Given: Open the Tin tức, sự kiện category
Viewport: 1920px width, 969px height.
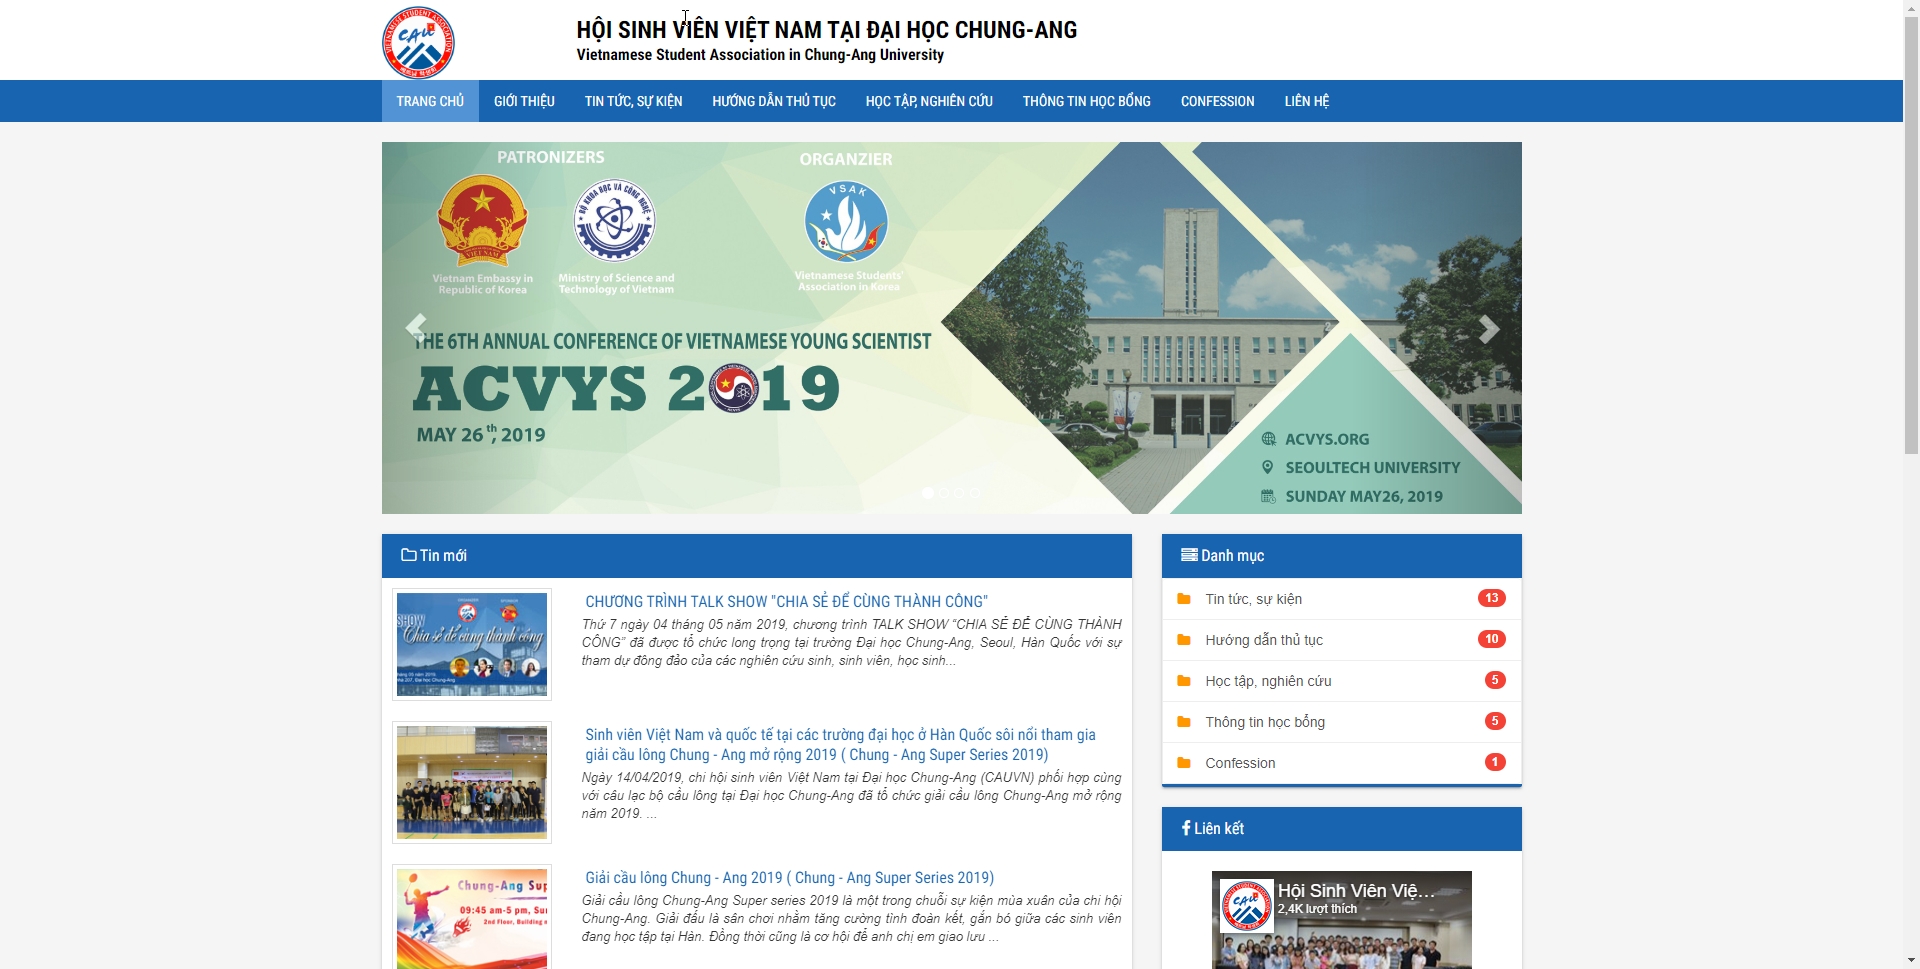Looking at the screenshot, I should coord(1254,599).
